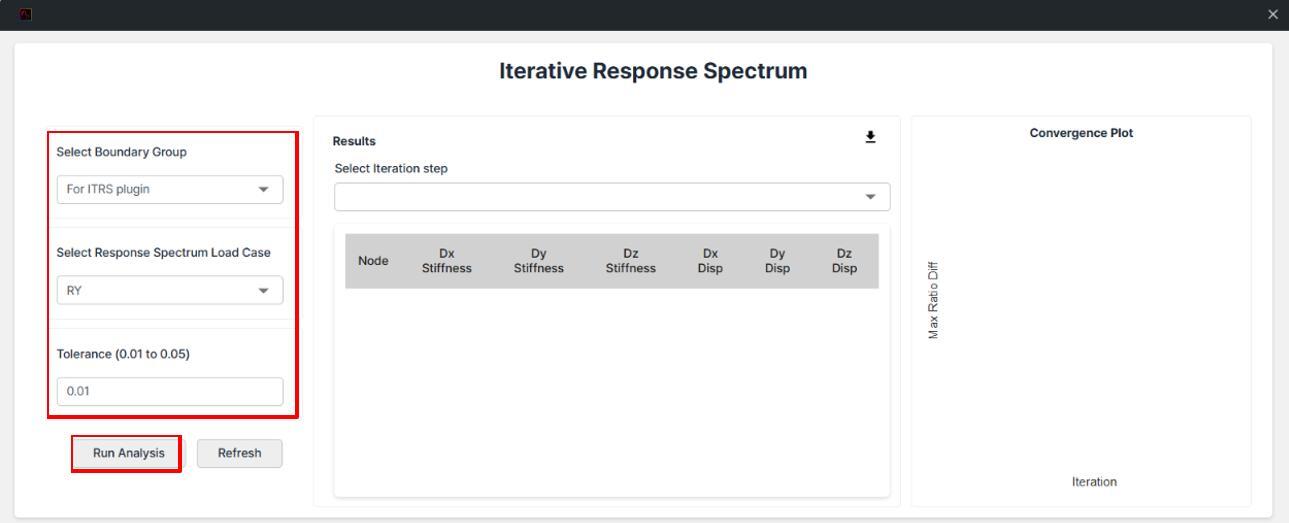The height and width of the screenshot is (523, 1289).
Task: Click the Dz Disp column header
Action: pyautogui.click(x=844, y=261)
